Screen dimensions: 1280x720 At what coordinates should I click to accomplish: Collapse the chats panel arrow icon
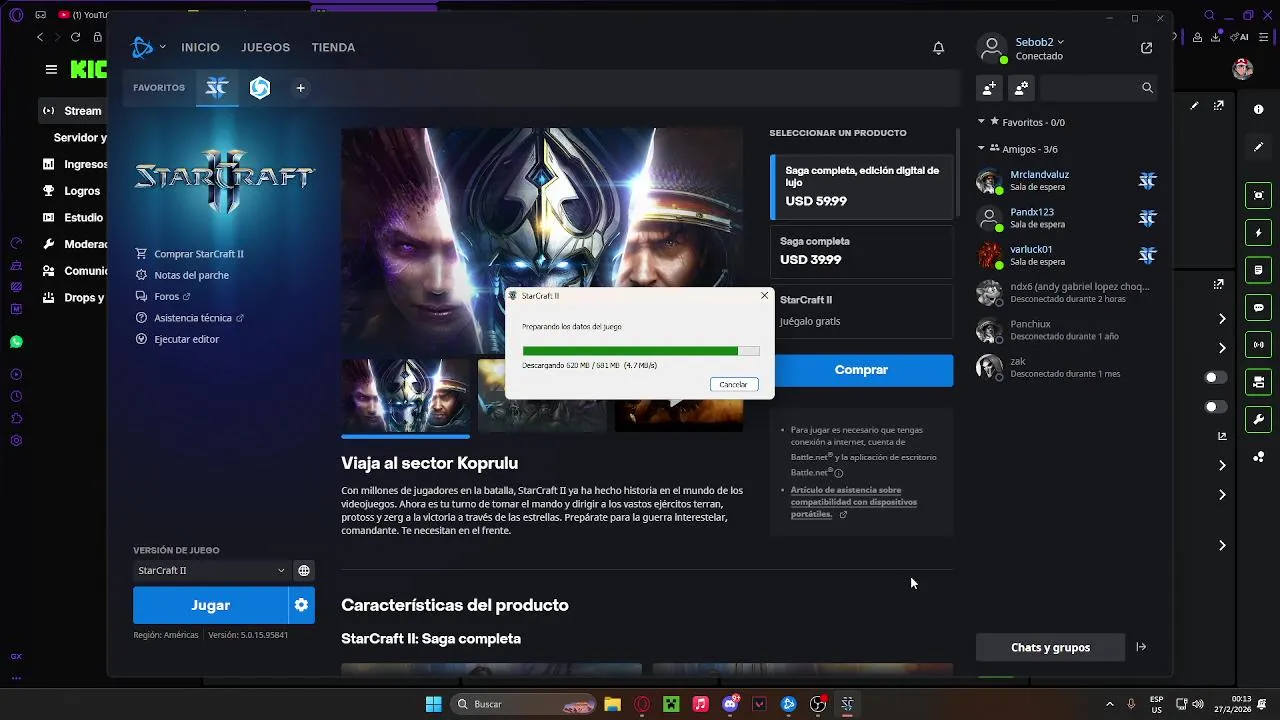(1141, 647)
